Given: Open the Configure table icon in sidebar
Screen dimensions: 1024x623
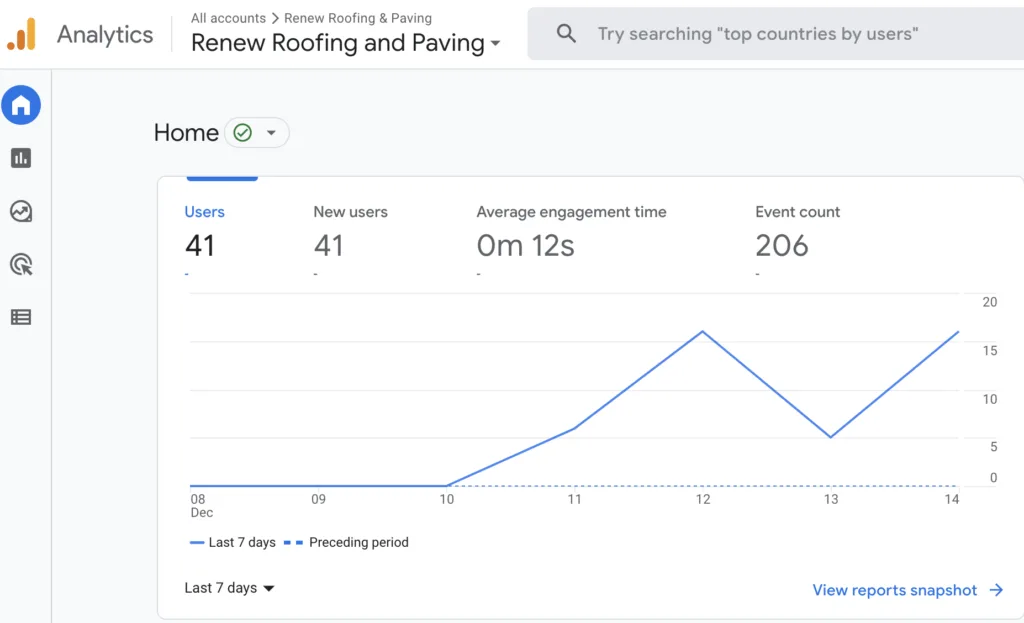Looking at the screenshot, I should tap(21, 317).
